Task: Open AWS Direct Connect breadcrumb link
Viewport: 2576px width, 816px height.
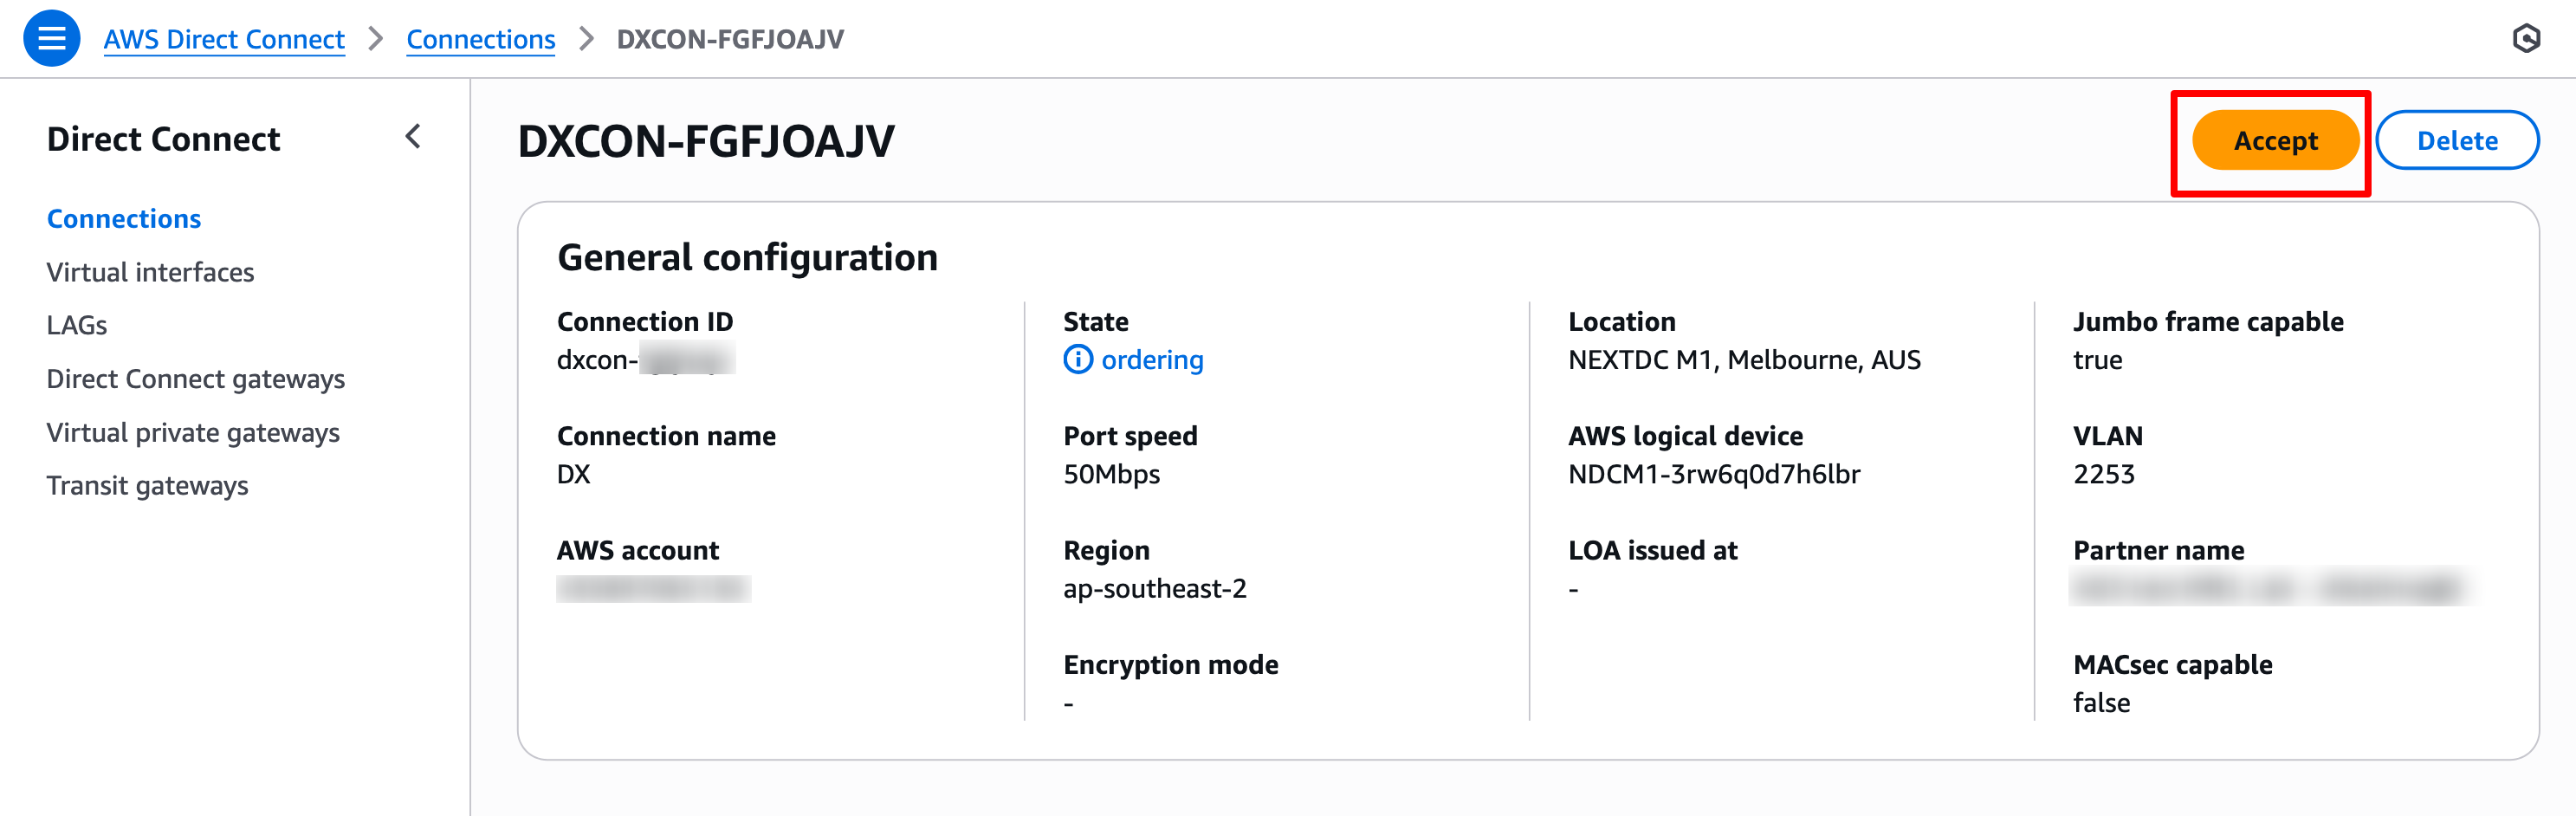Action: pyautogui.click(x=224, y=39)
